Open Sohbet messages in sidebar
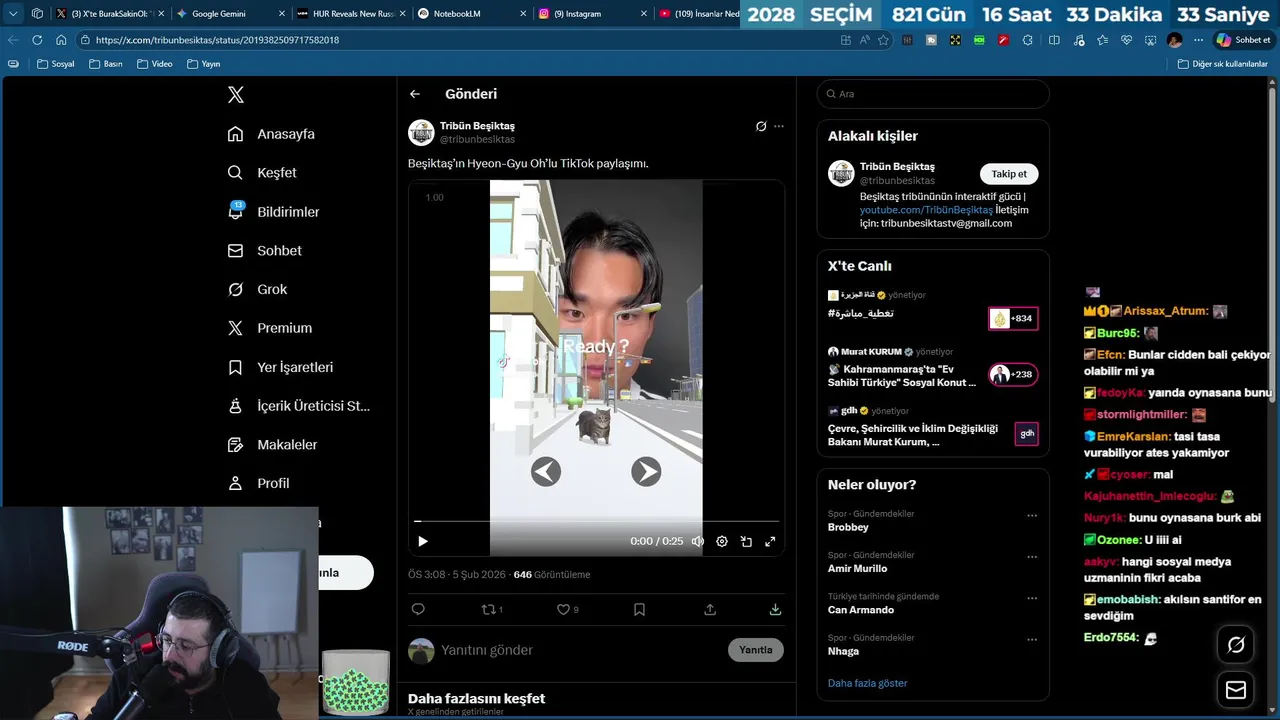Viewport: 1280px width, 720px height. pos(264,251)
